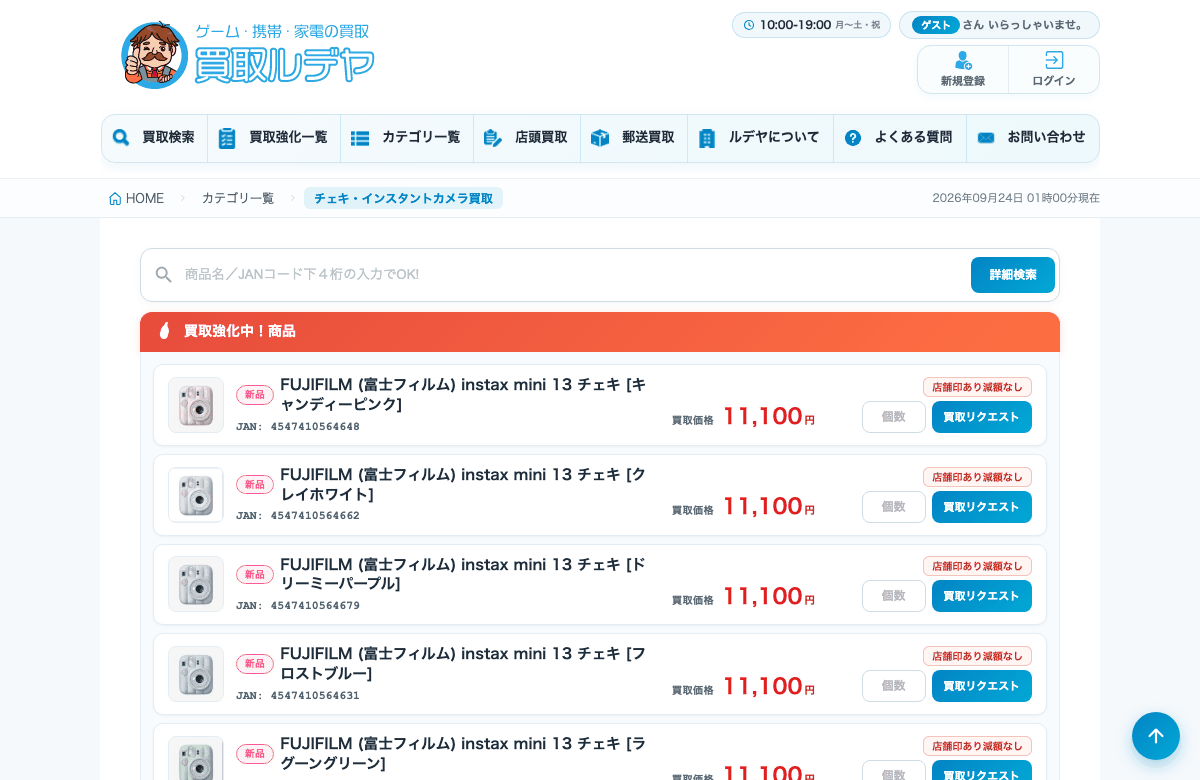The height and width of the screenshot is (780, 1200).
Task: Open instax mini 13 キャンディーピンク product title
Action: [463, 394]
